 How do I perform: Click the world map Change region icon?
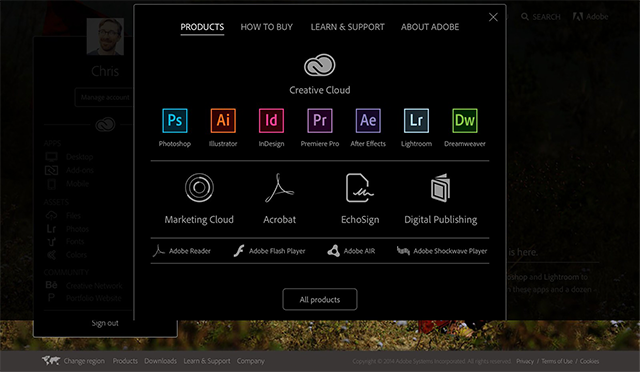pos(51,361)
